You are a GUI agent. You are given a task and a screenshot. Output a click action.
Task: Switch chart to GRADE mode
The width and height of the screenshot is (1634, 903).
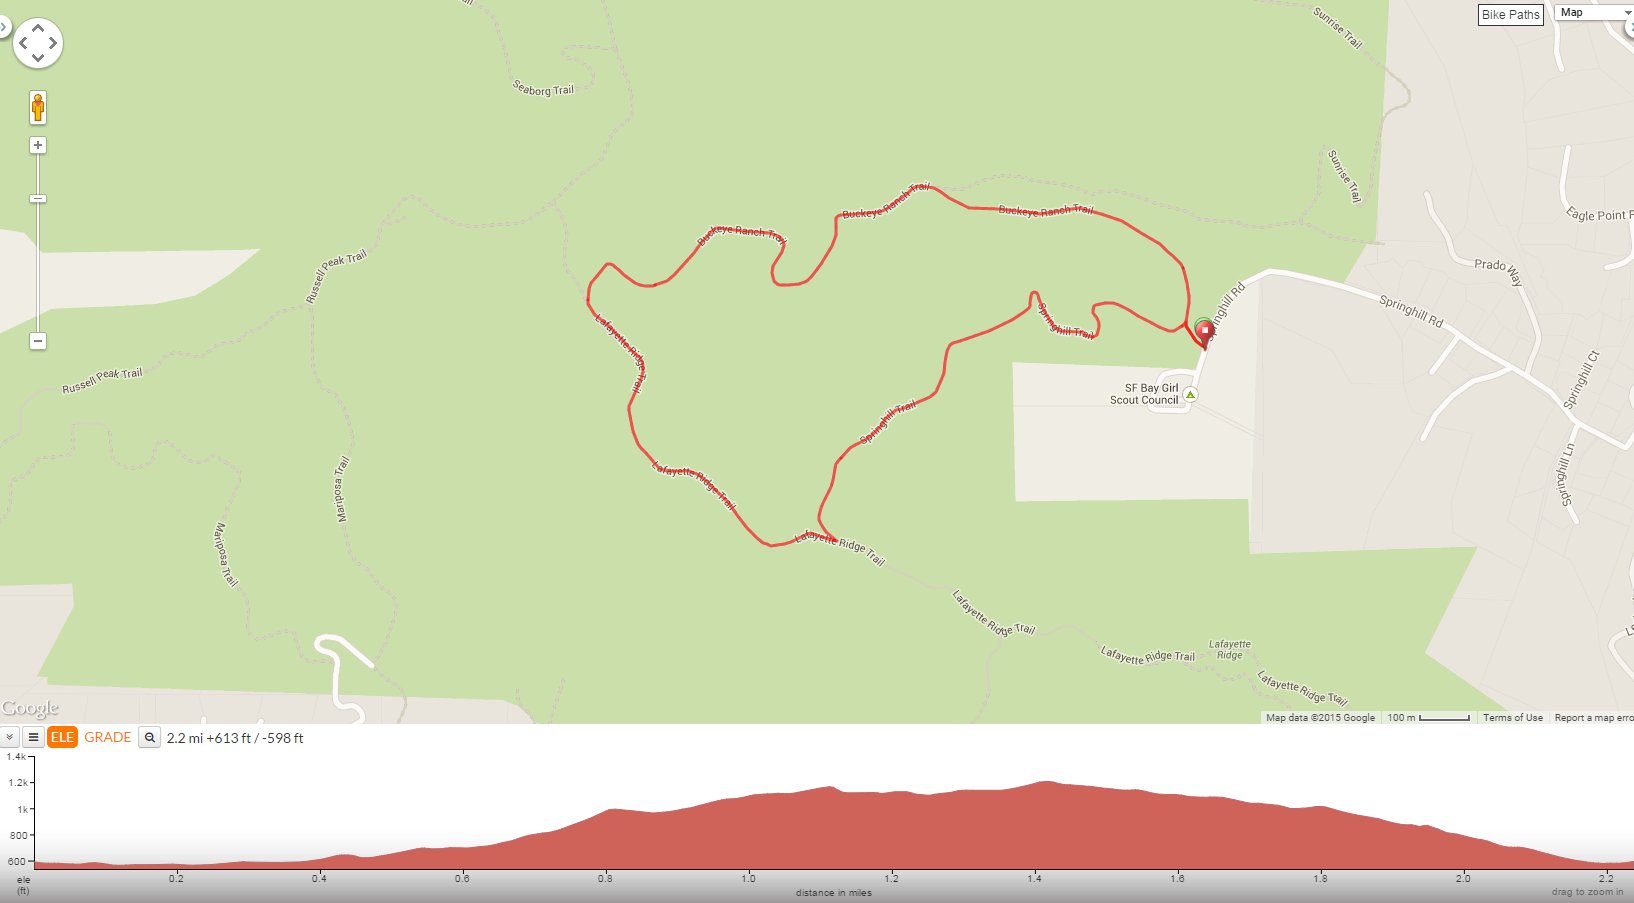coord(108,737)
